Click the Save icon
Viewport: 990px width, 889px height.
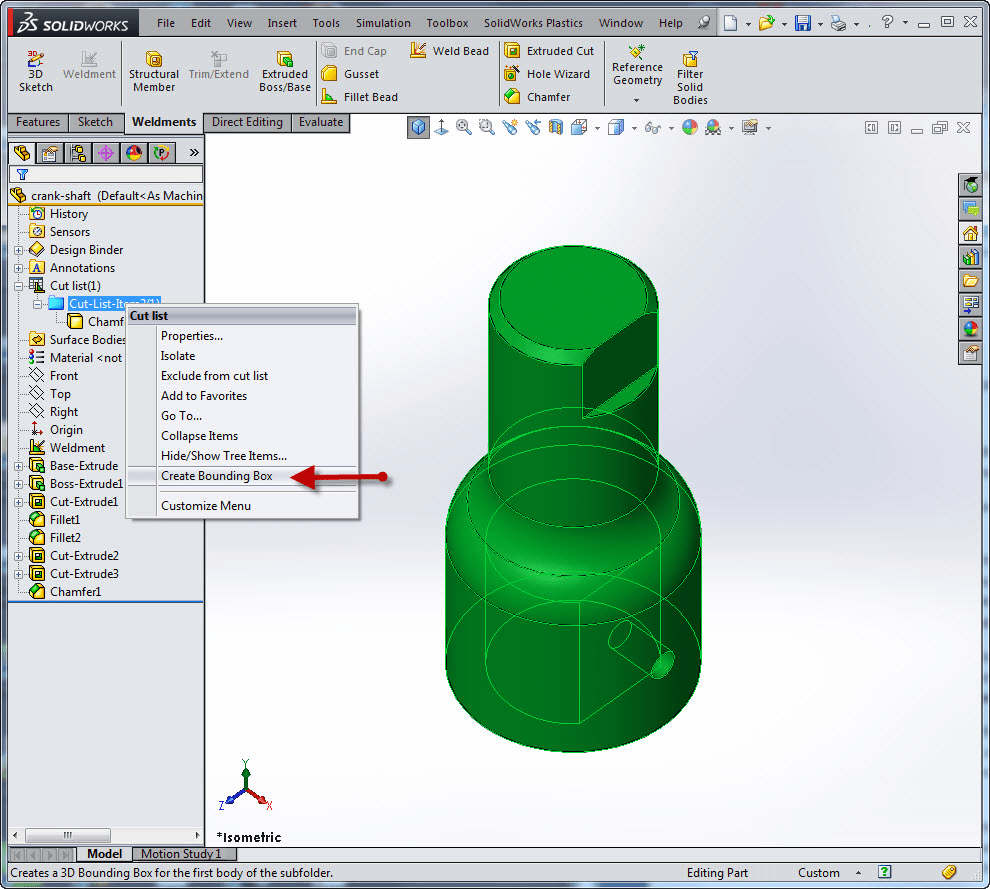click(802, 23)
